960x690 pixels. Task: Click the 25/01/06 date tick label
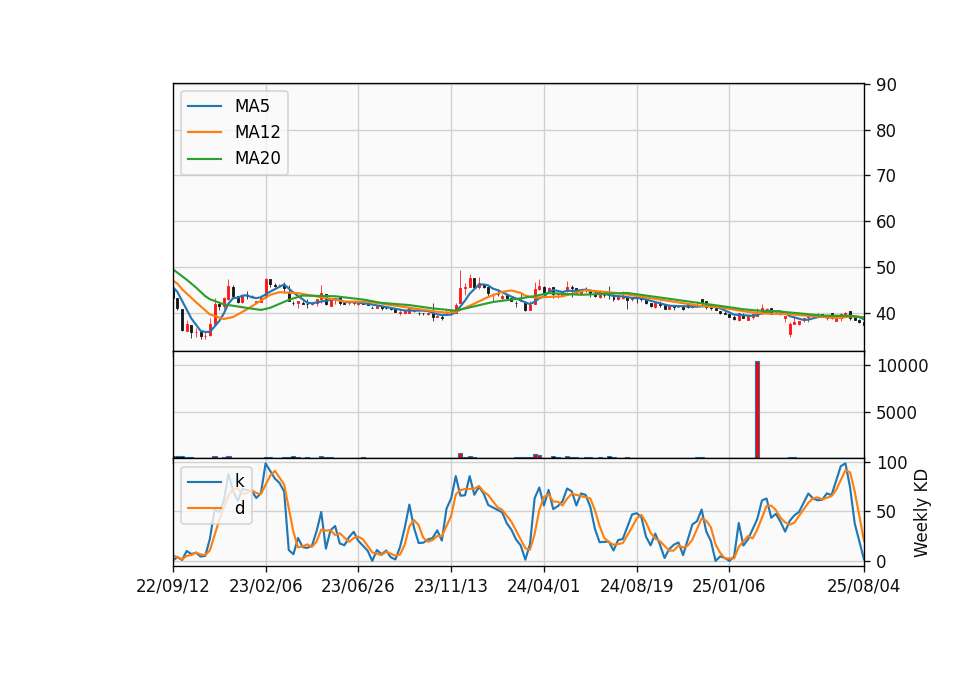coord(729,586)
